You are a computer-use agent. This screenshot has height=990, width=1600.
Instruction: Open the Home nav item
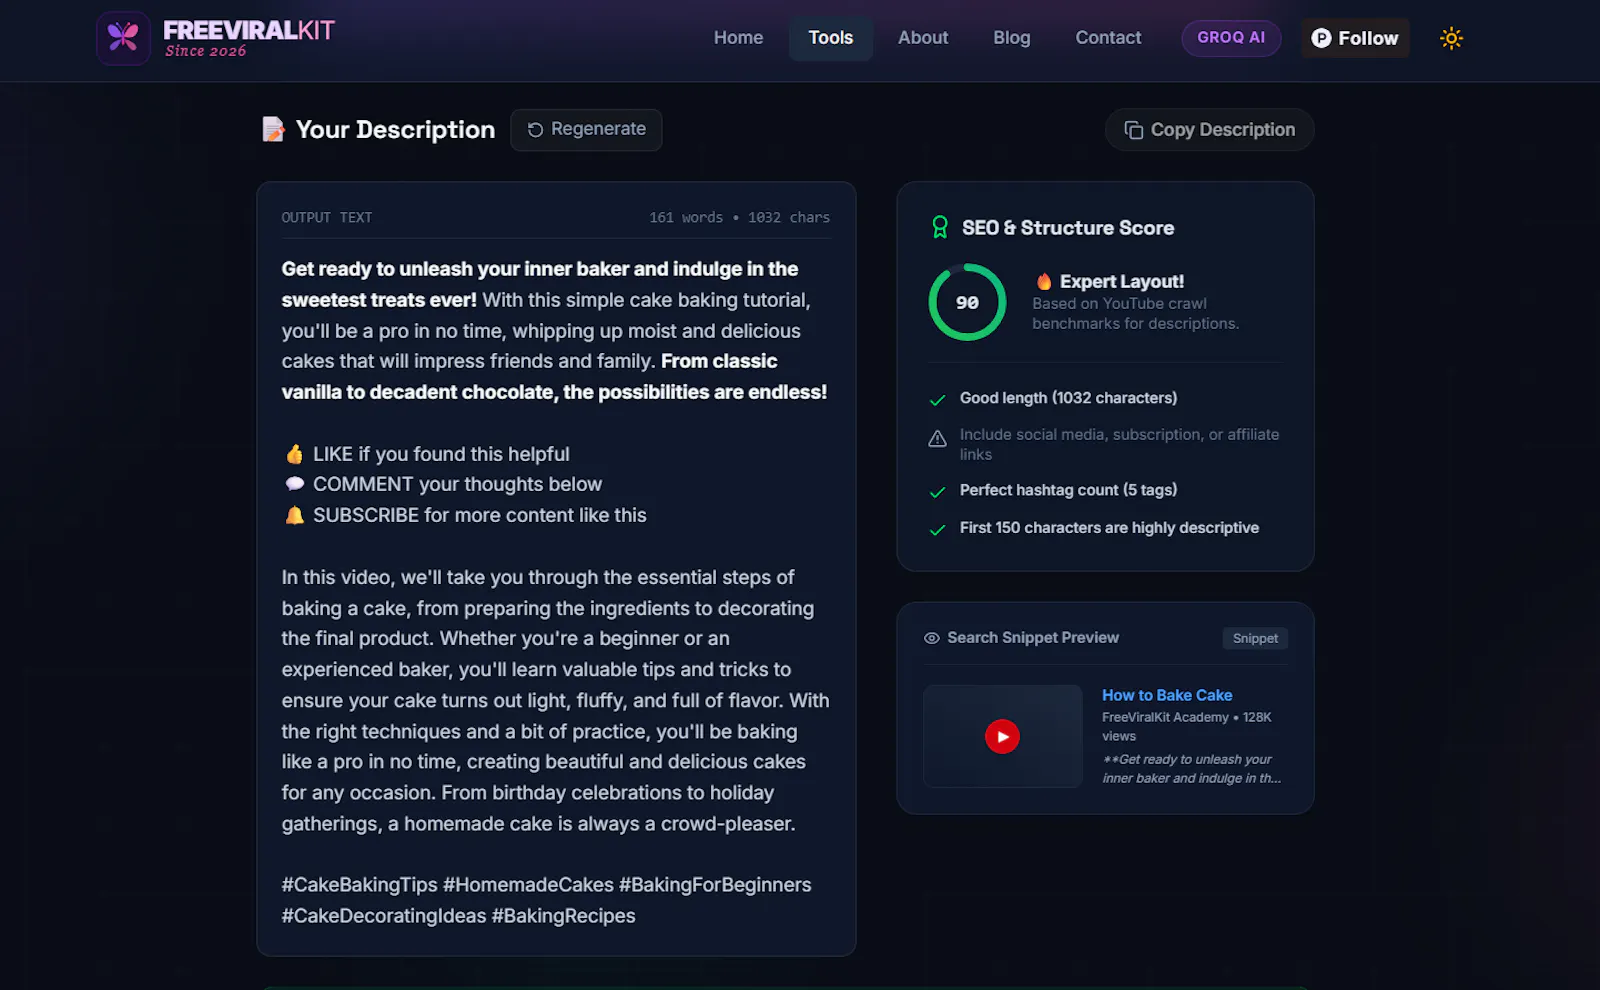[x=738, y=38]
